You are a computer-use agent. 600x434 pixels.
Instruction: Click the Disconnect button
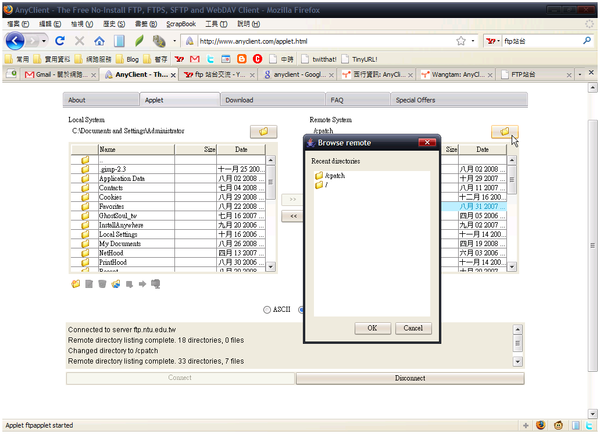(410, 378)
